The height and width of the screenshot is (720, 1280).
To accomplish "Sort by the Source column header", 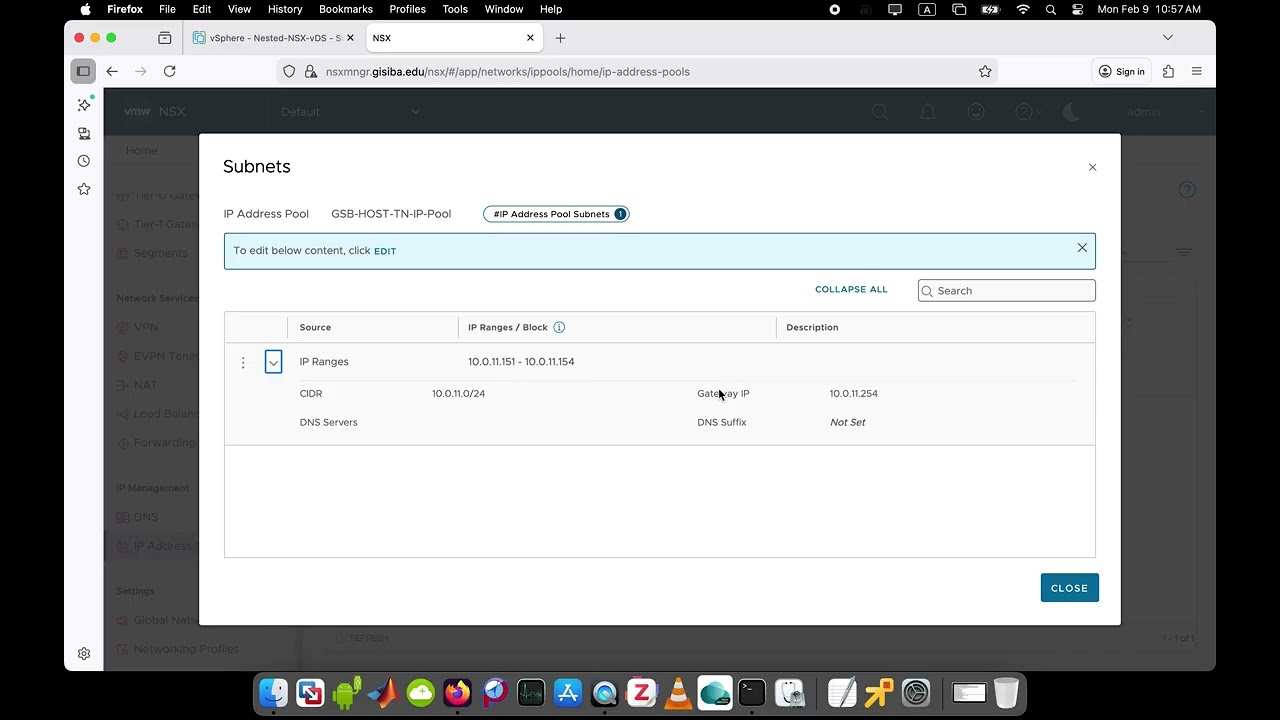I will pos(315,327).
